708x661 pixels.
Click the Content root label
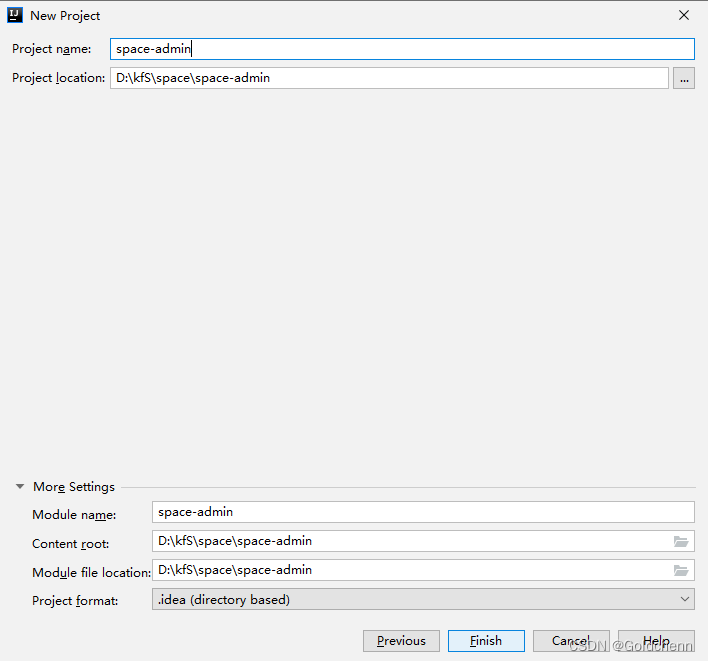70,544
